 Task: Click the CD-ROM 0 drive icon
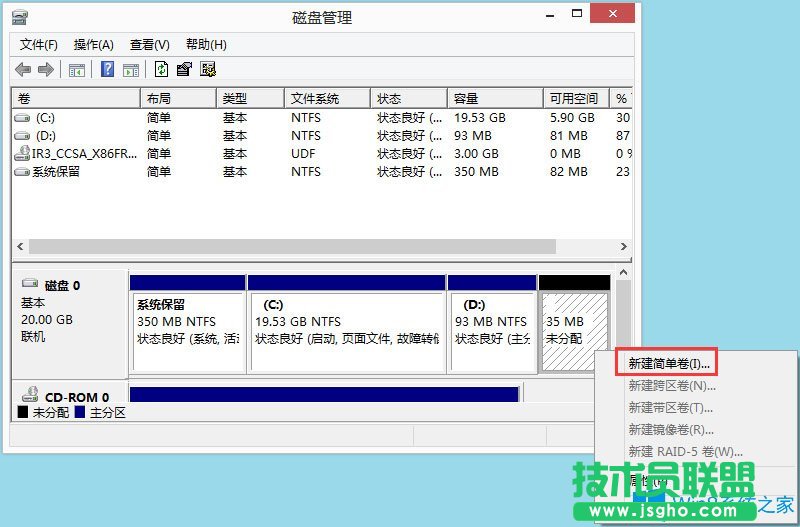[30, 394]
